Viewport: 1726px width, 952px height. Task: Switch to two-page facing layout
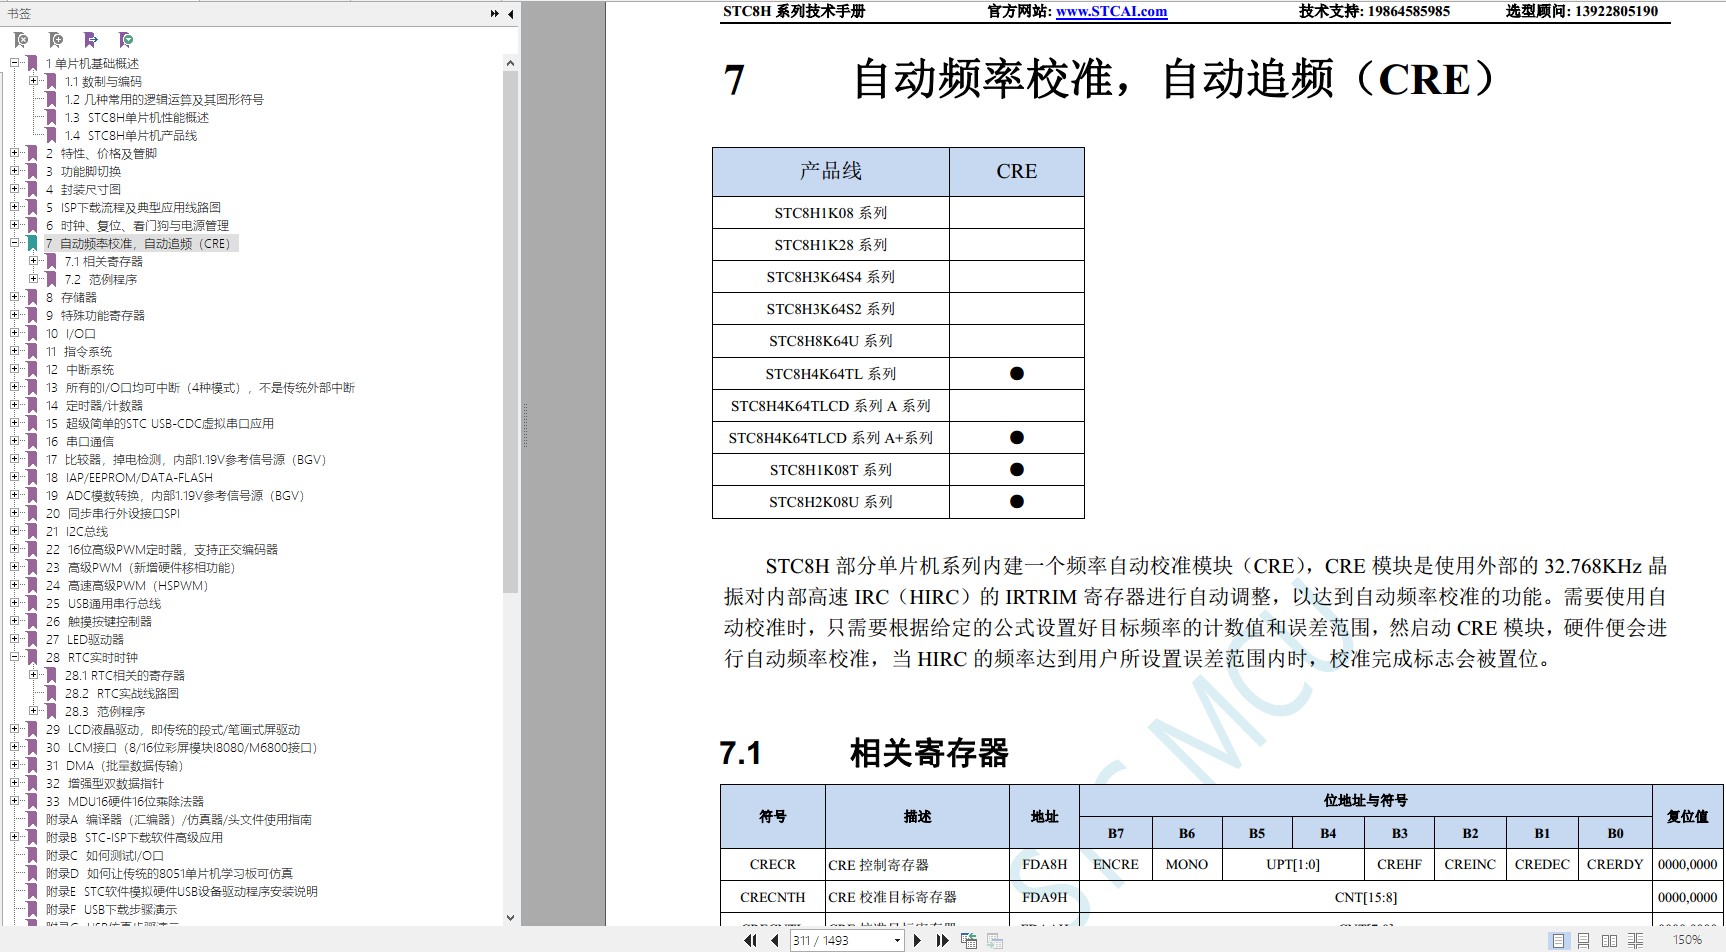click(x=1609, y=940)
